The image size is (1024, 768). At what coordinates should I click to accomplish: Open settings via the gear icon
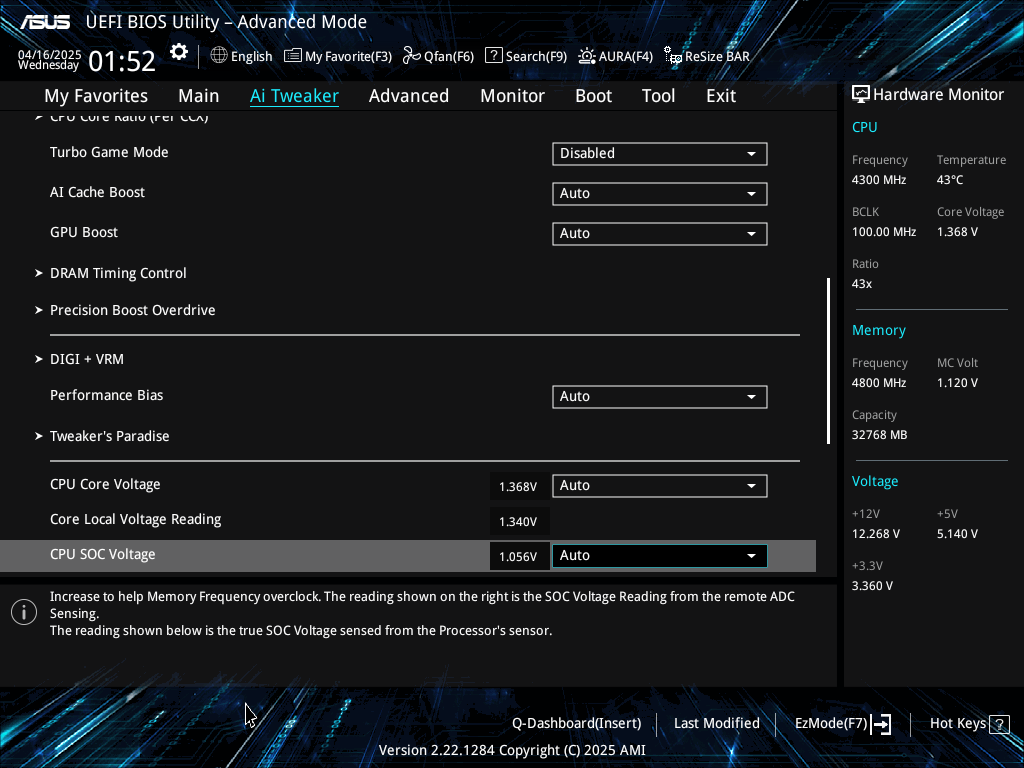pos(179,52)
